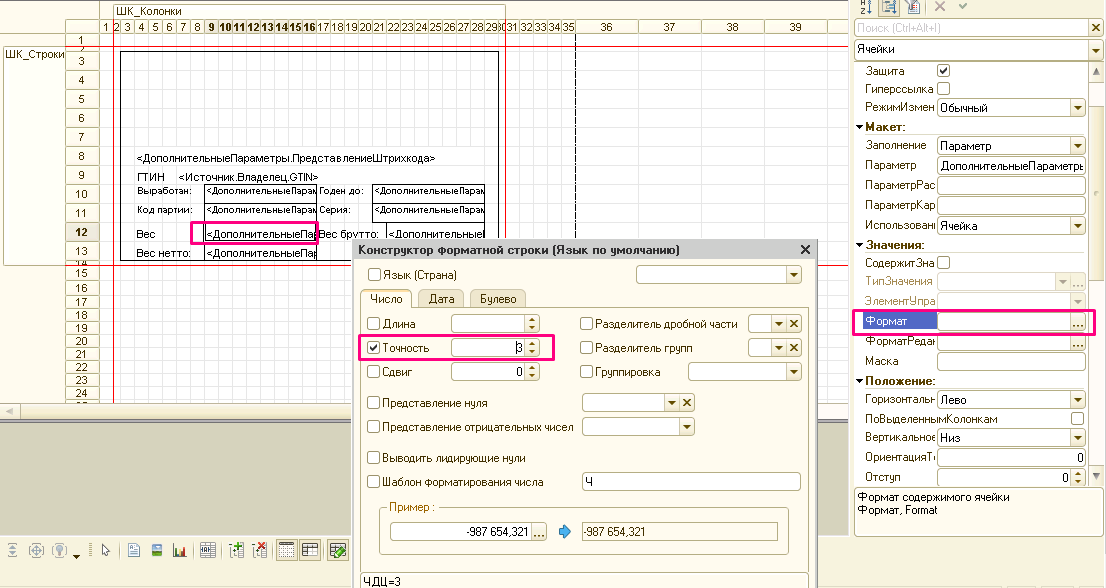Collapse the Положение section

[860, 381]
